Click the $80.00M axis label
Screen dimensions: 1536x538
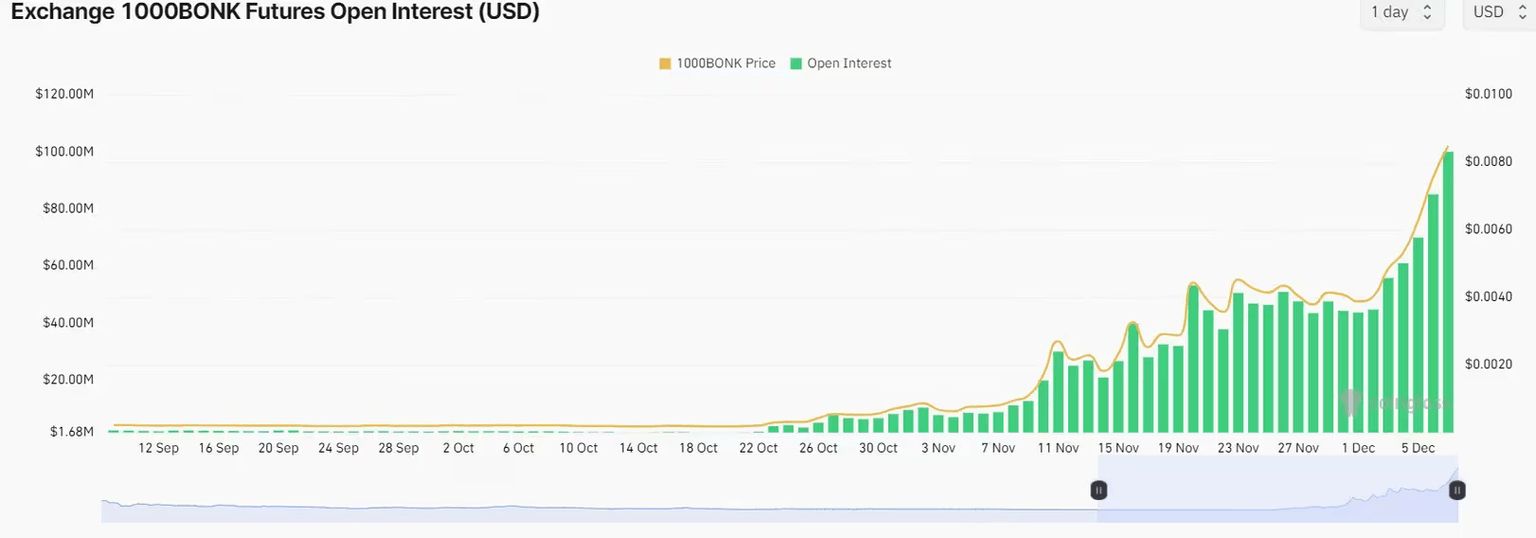click(67, 208)
